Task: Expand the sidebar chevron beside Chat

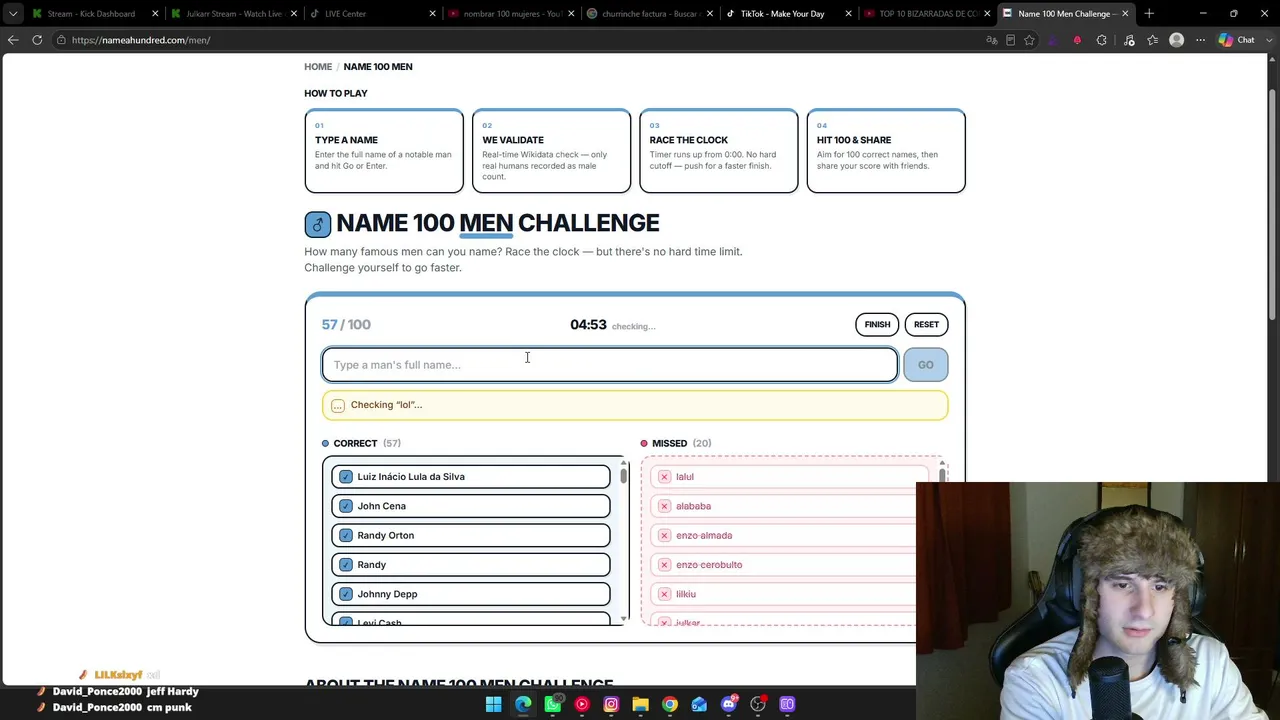Action: tap(1267, 40)
